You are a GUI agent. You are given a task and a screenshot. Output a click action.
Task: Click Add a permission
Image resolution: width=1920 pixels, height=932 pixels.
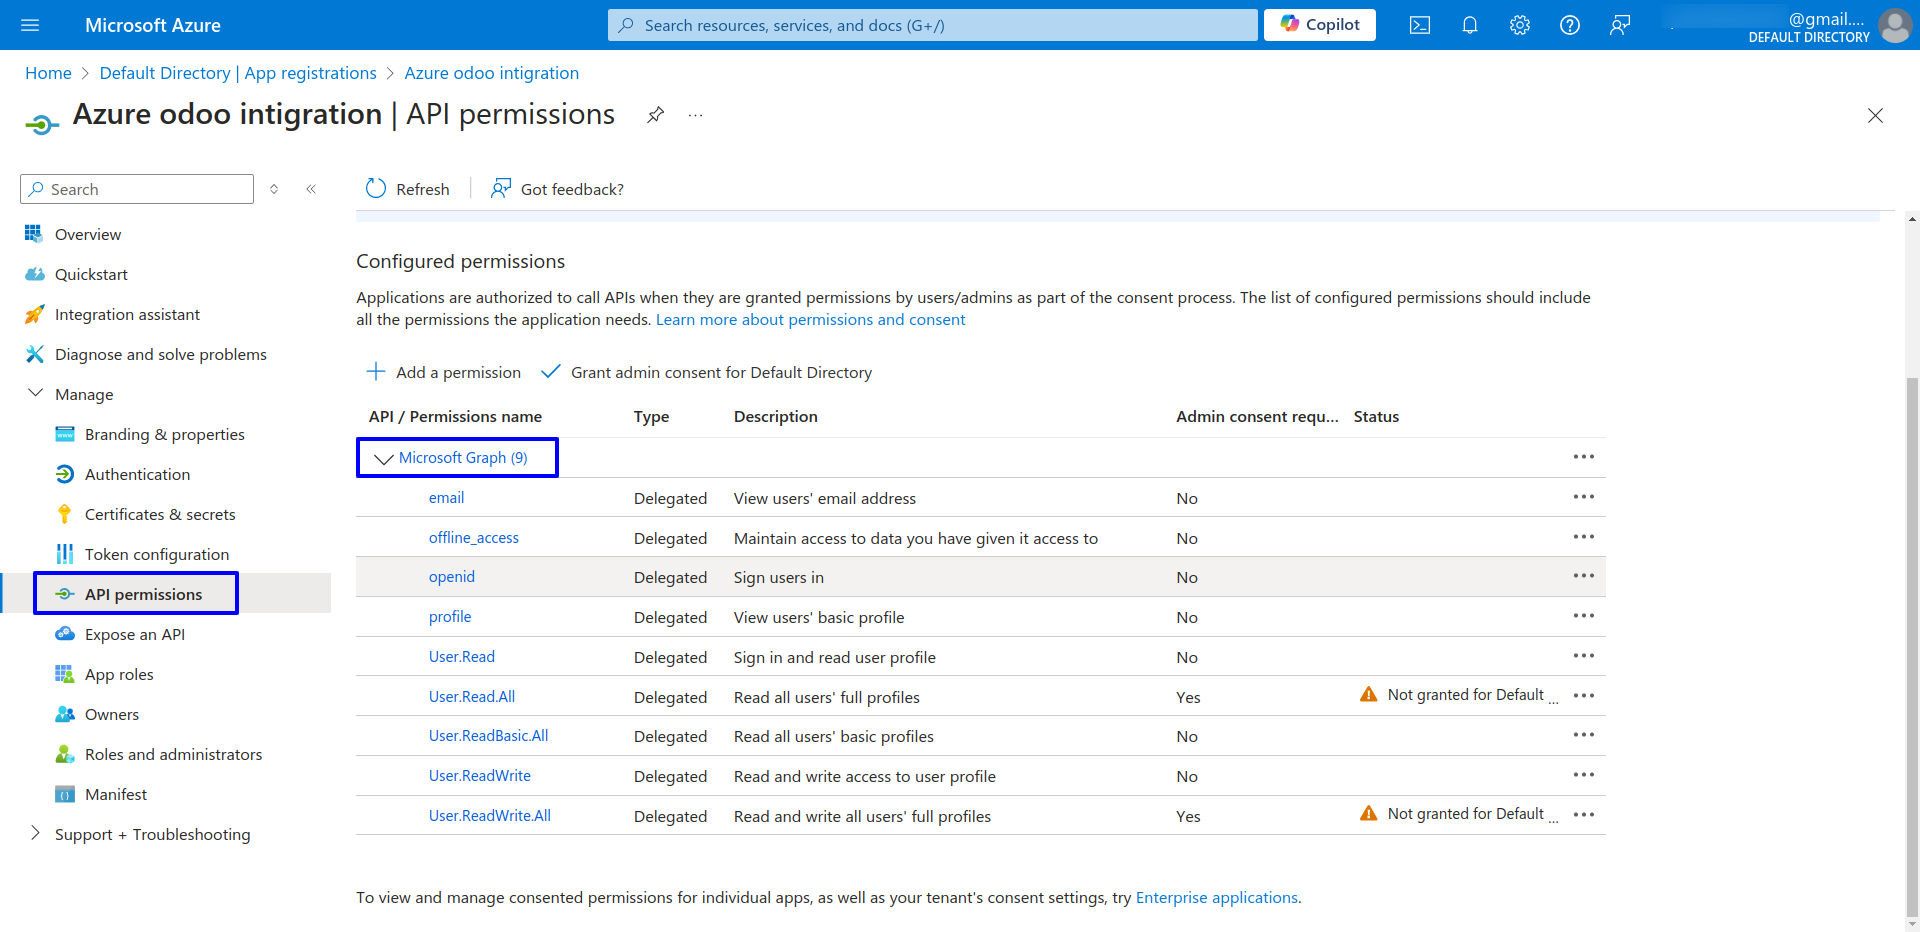[444, 372]
